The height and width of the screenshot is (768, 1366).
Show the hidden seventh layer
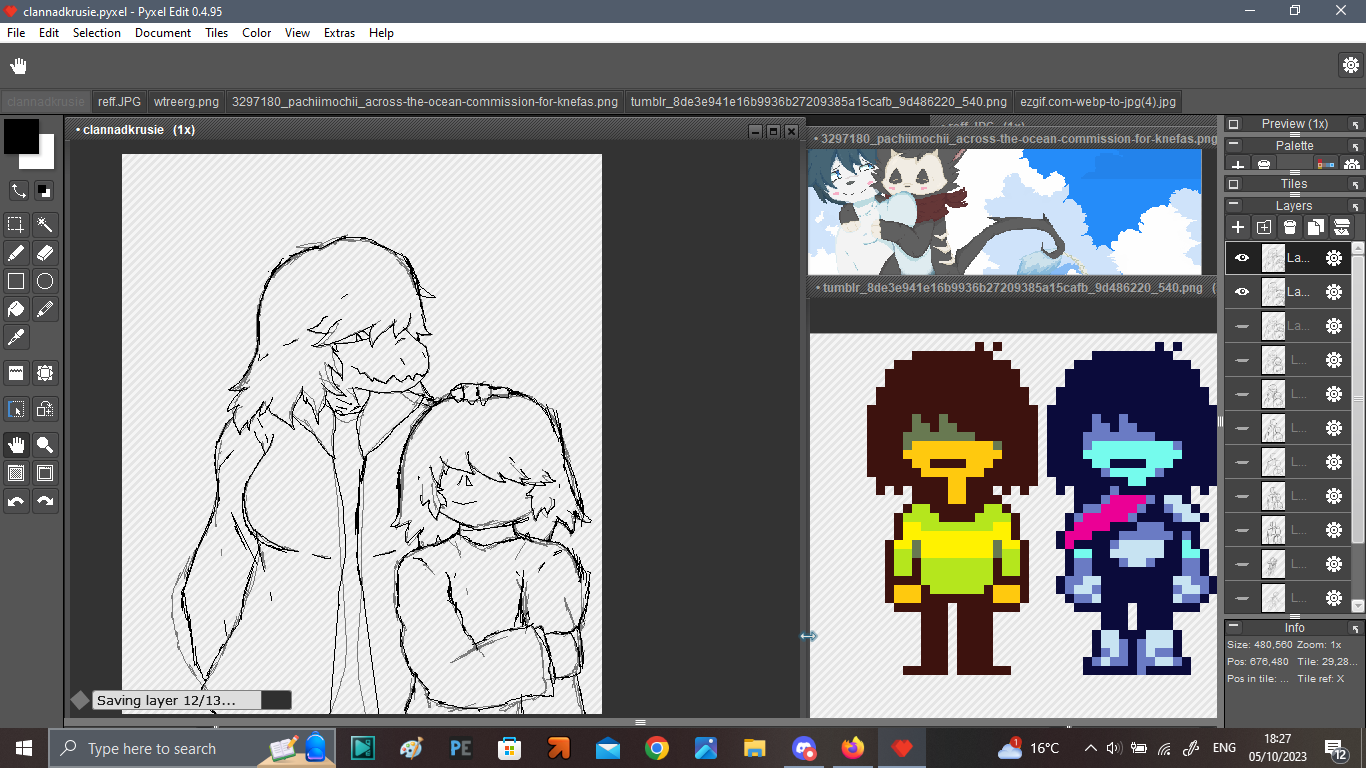[x=1242, y=462]
